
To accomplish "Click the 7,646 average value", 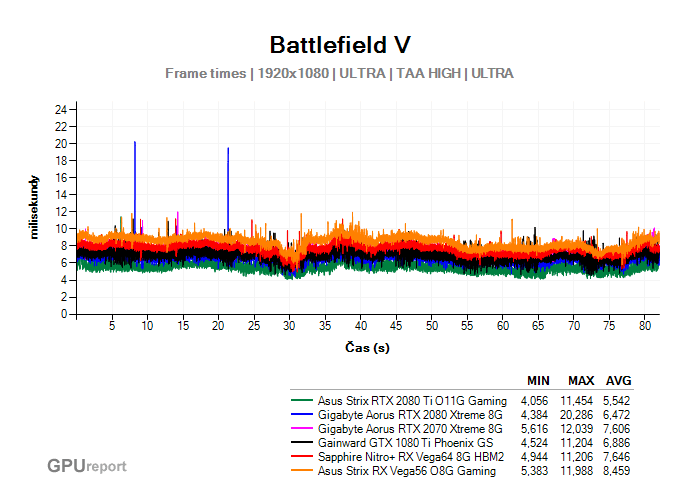I will point(616,457).
